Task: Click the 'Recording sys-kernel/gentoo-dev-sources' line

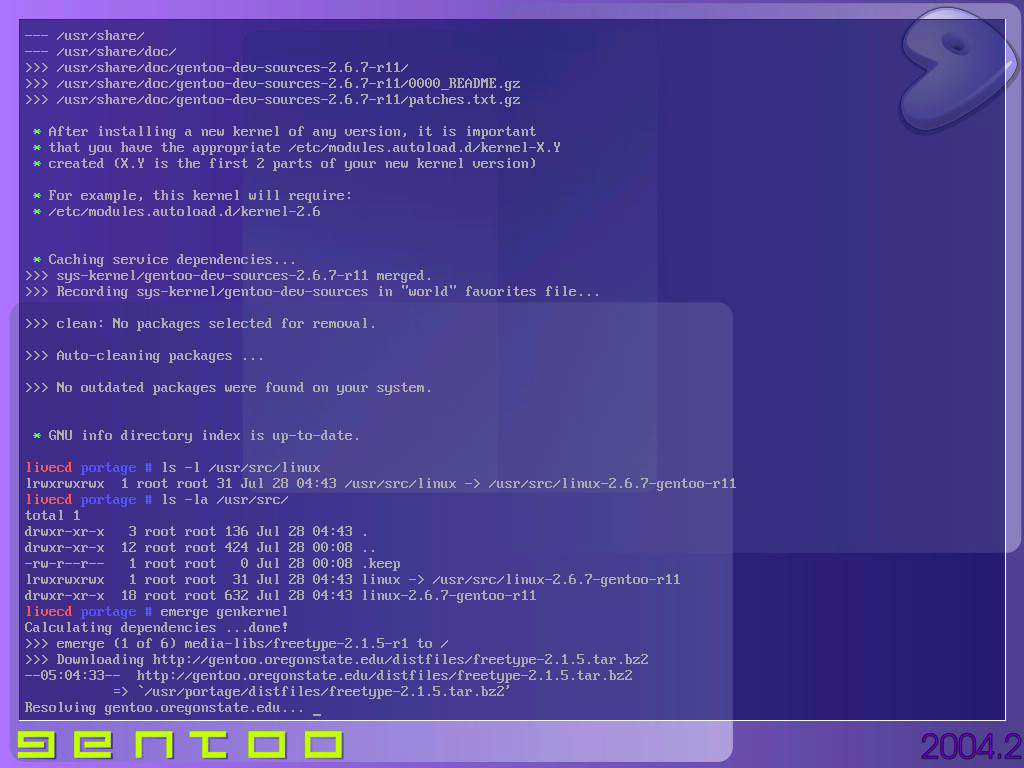Action: [x=313, y=292]
